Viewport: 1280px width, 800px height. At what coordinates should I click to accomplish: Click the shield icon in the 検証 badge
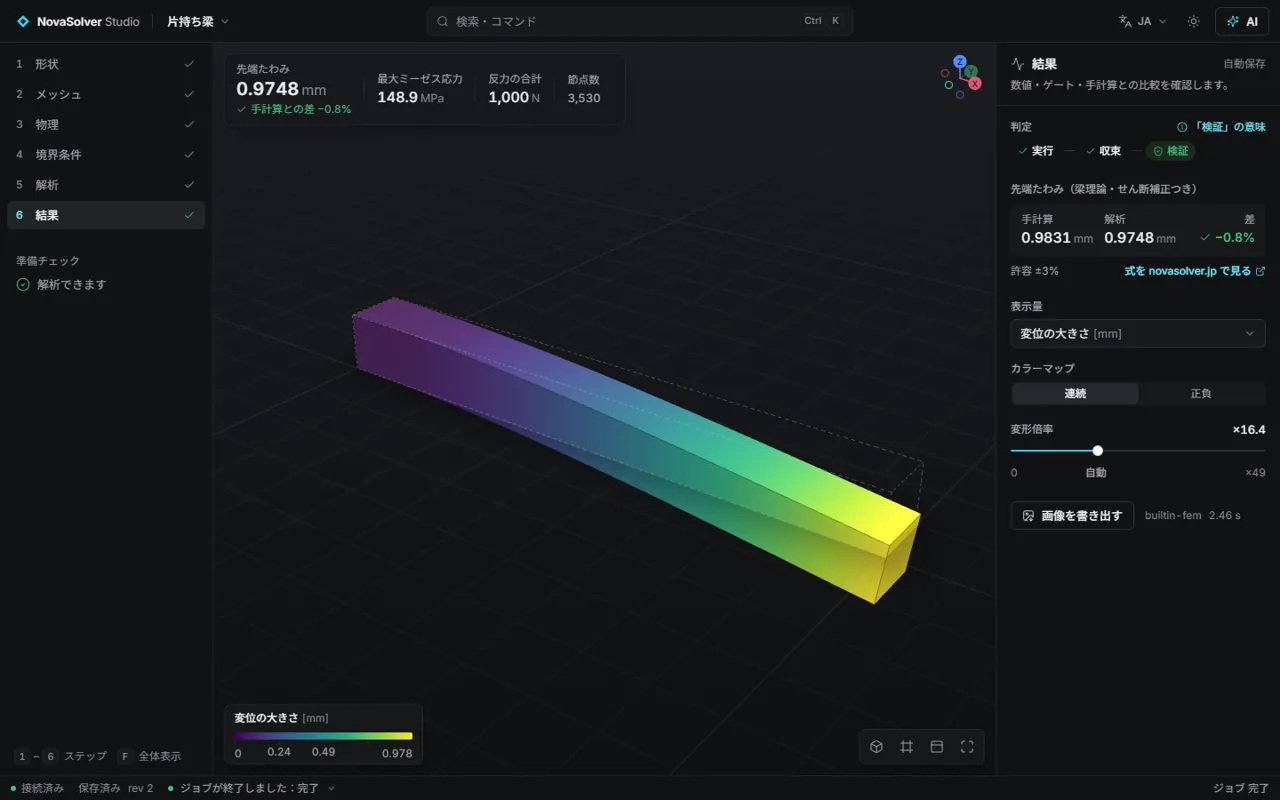point(1158,151)
